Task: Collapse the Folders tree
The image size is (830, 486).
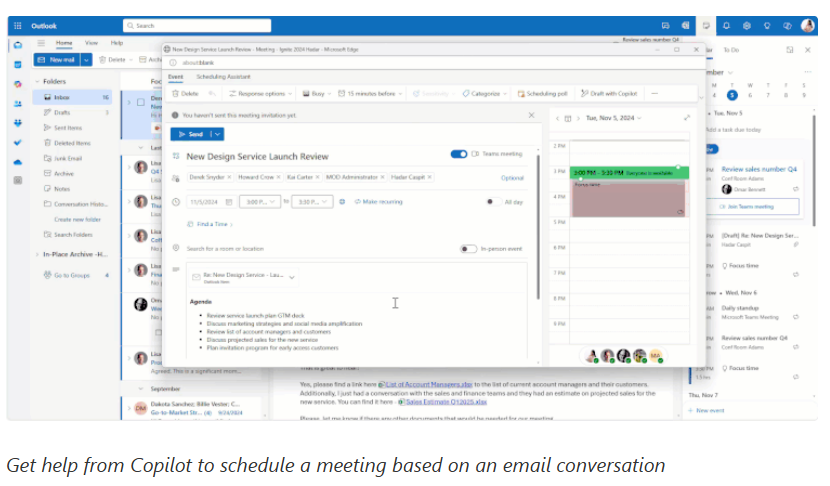Action: tap(37, 82)
